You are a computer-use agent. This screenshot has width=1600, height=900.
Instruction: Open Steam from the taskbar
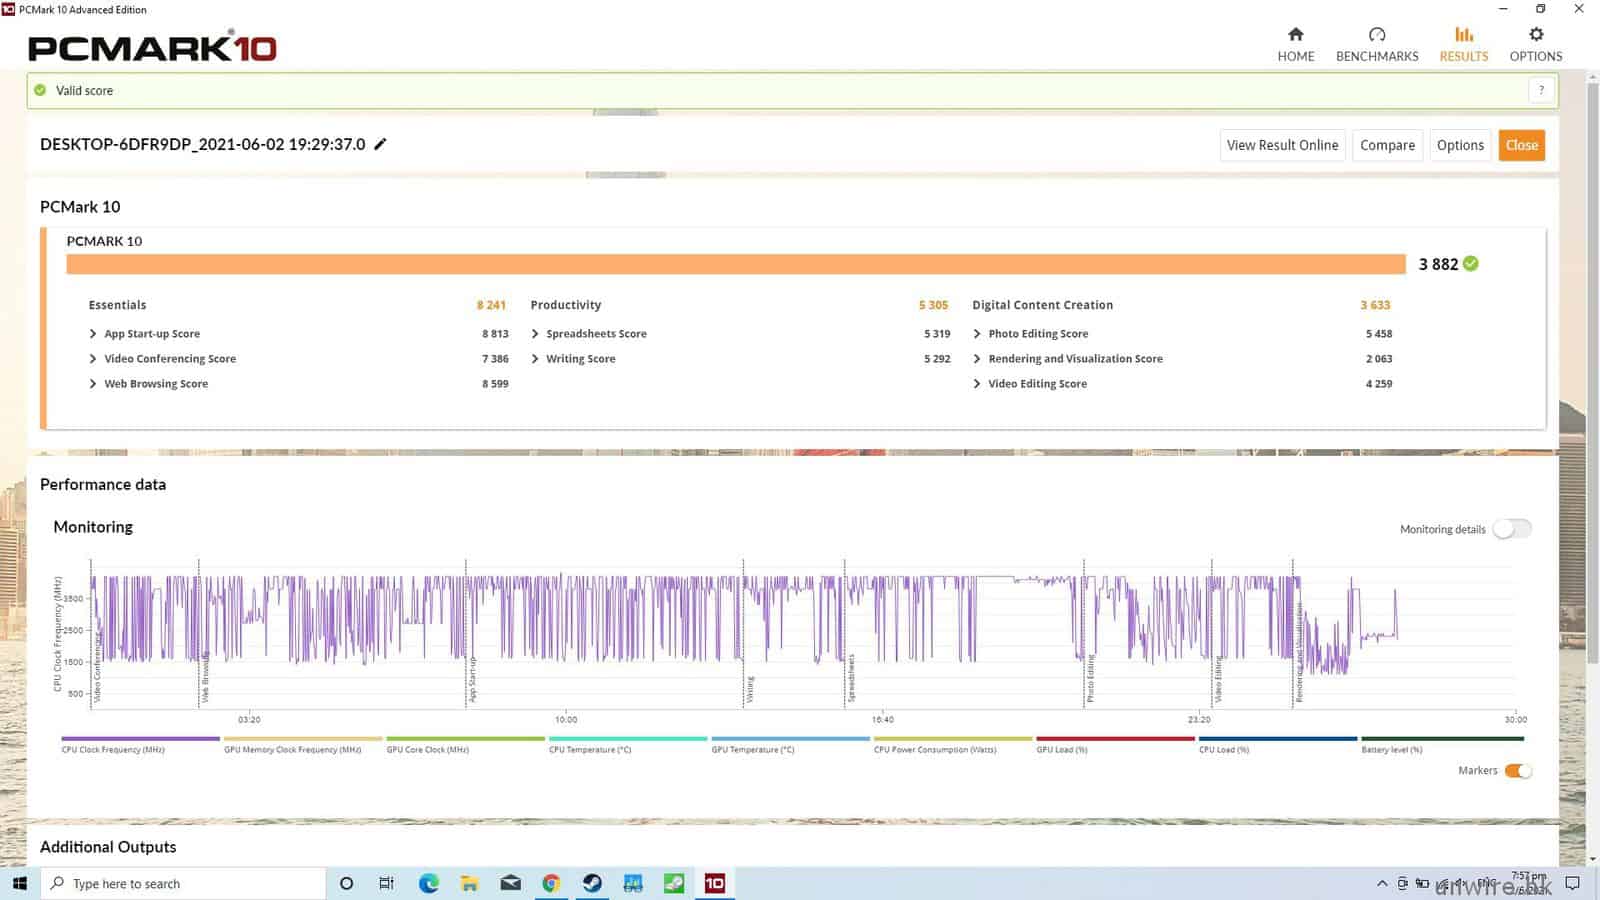pos(592,883)
